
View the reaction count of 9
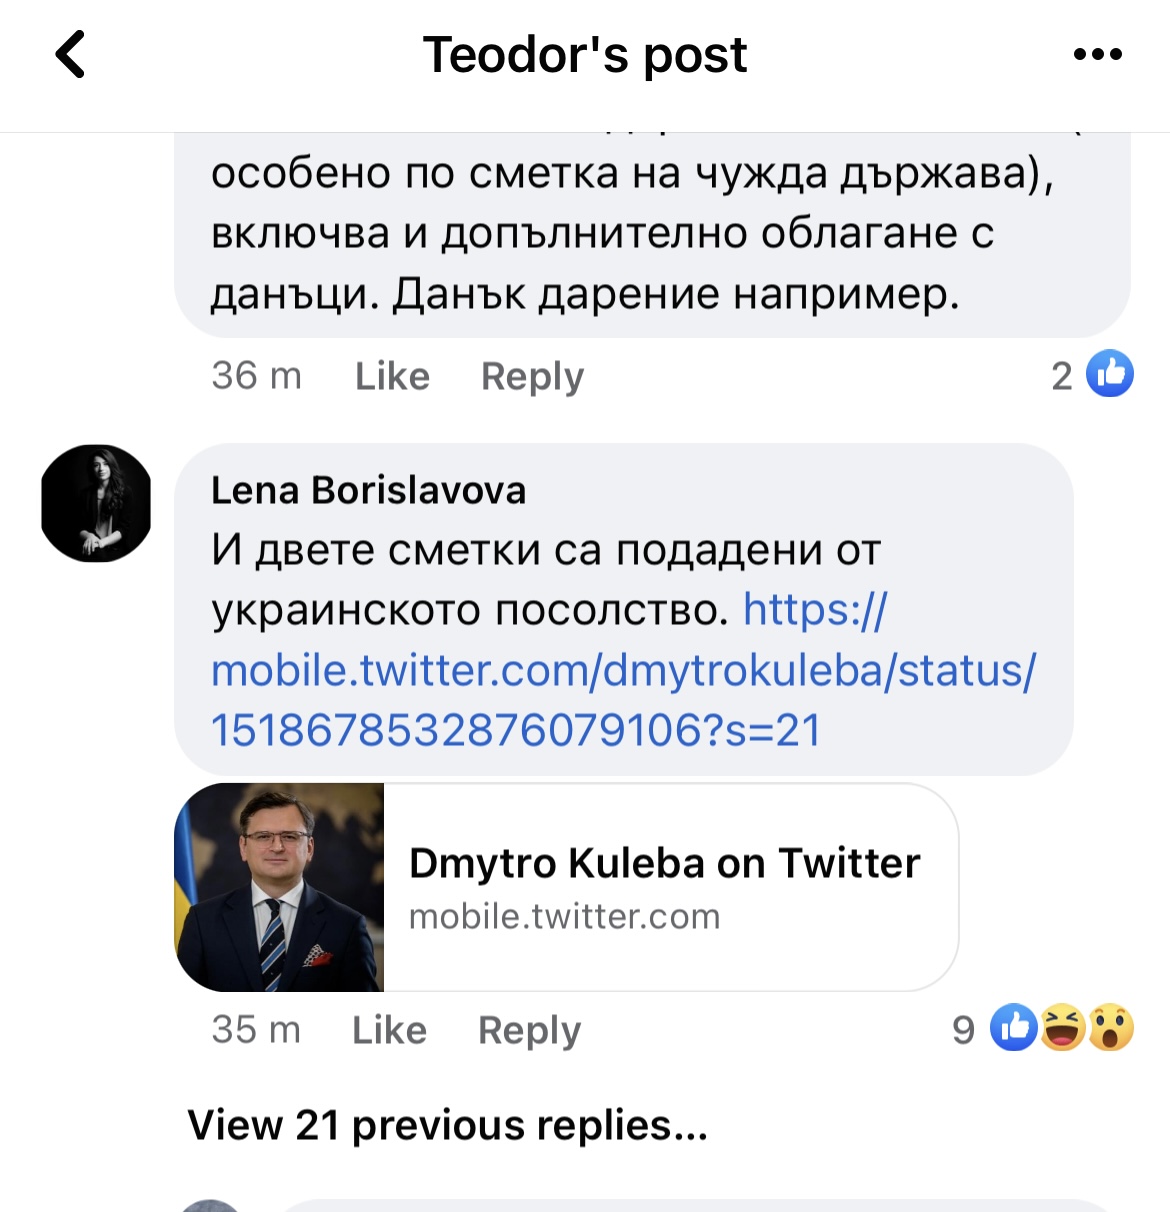point(963,1029)
